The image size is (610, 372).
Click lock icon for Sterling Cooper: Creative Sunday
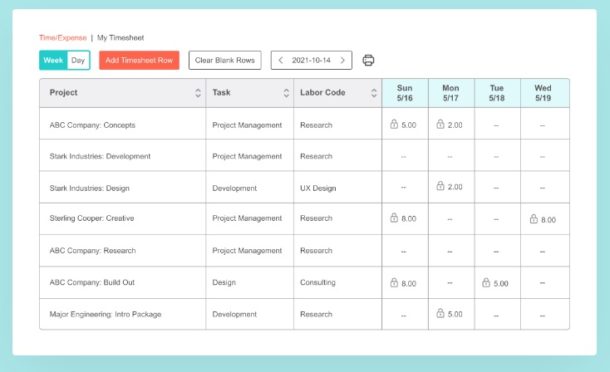tap(394, 218)
